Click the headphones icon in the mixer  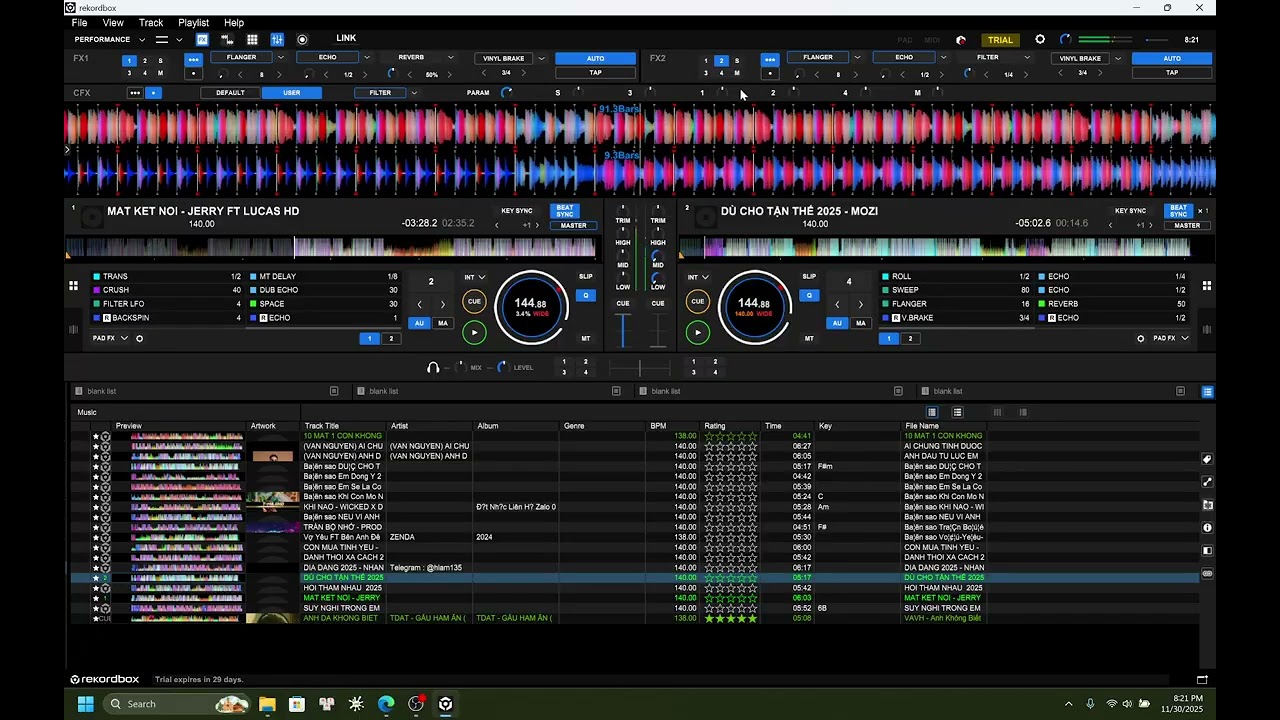(x=433, y=368)
